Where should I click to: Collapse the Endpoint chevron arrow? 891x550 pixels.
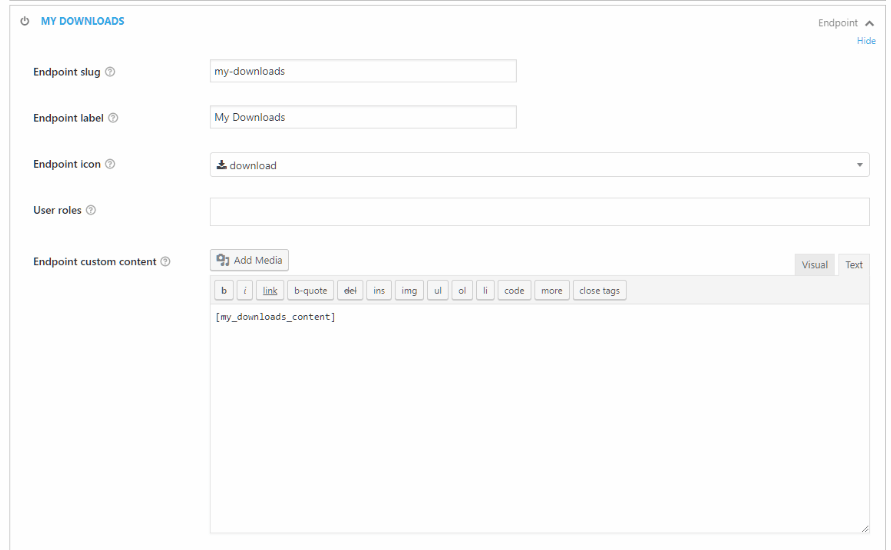pyautogui.click(x=869, y=23)
